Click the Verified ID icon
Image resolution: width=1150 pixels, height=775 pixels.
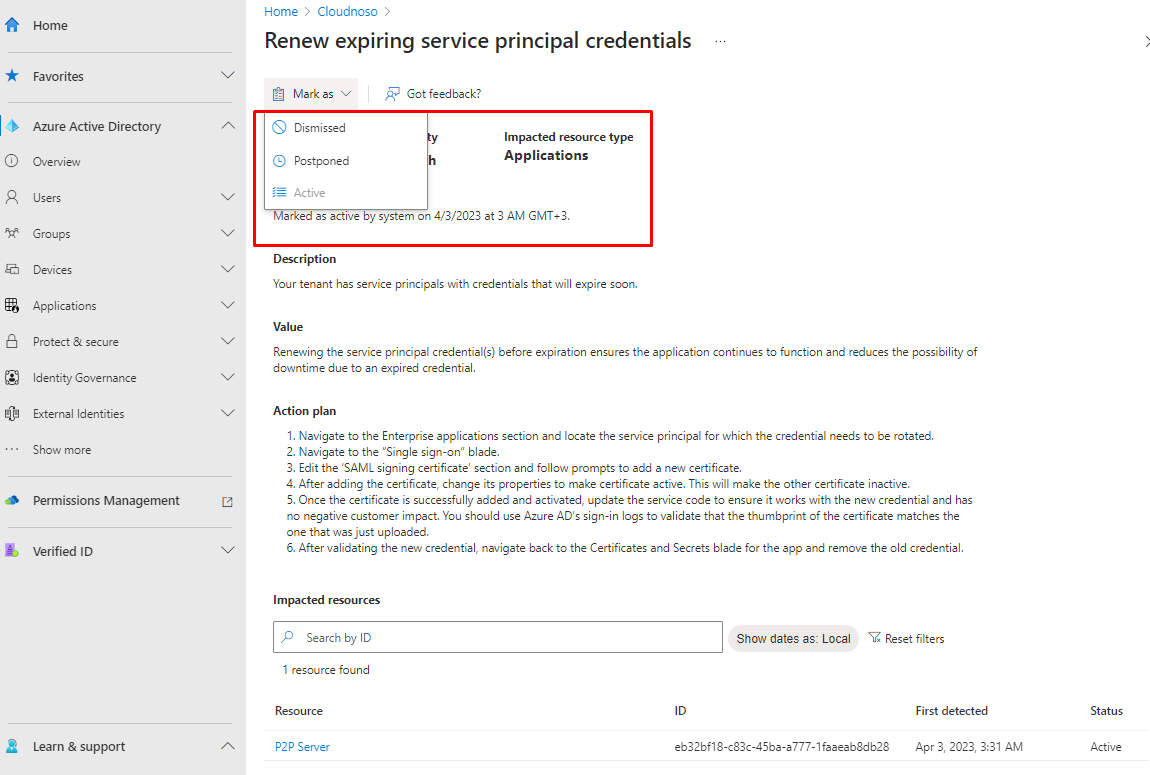(x=12, y=551)
